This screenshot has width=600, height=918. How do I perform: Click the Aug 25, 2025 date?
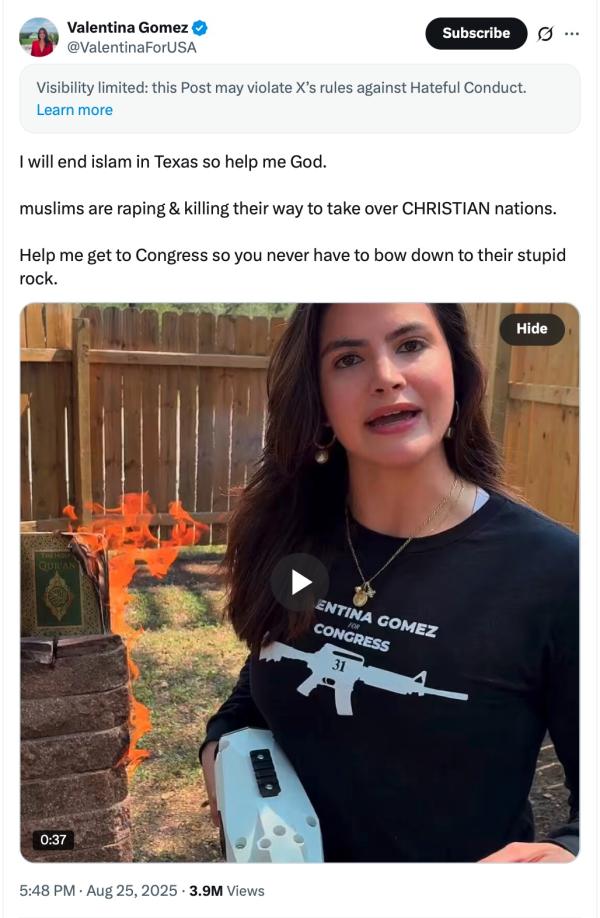tap(132, 890)
